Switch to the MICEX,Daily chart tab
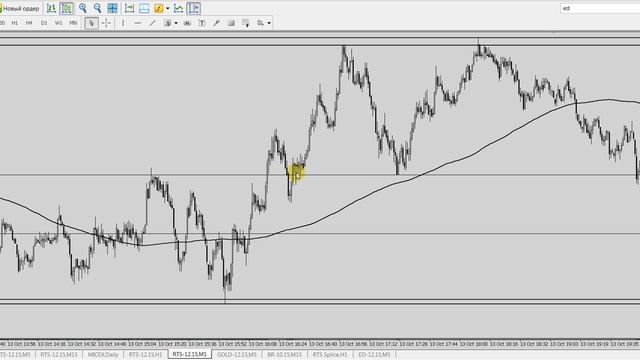 click(x=103, y=355)
